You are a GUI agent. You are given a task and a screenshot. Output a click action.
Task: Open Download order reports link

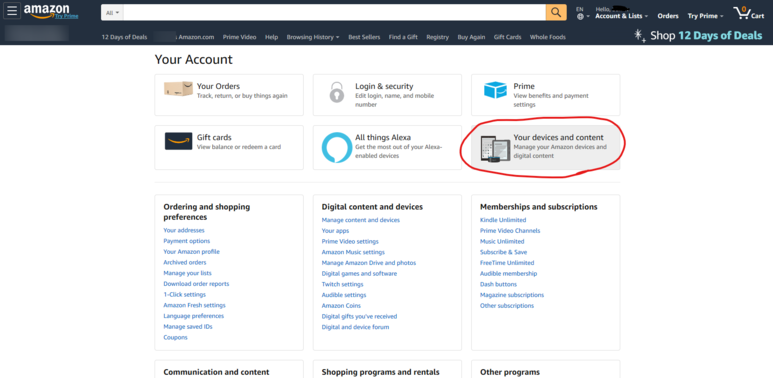196,284
